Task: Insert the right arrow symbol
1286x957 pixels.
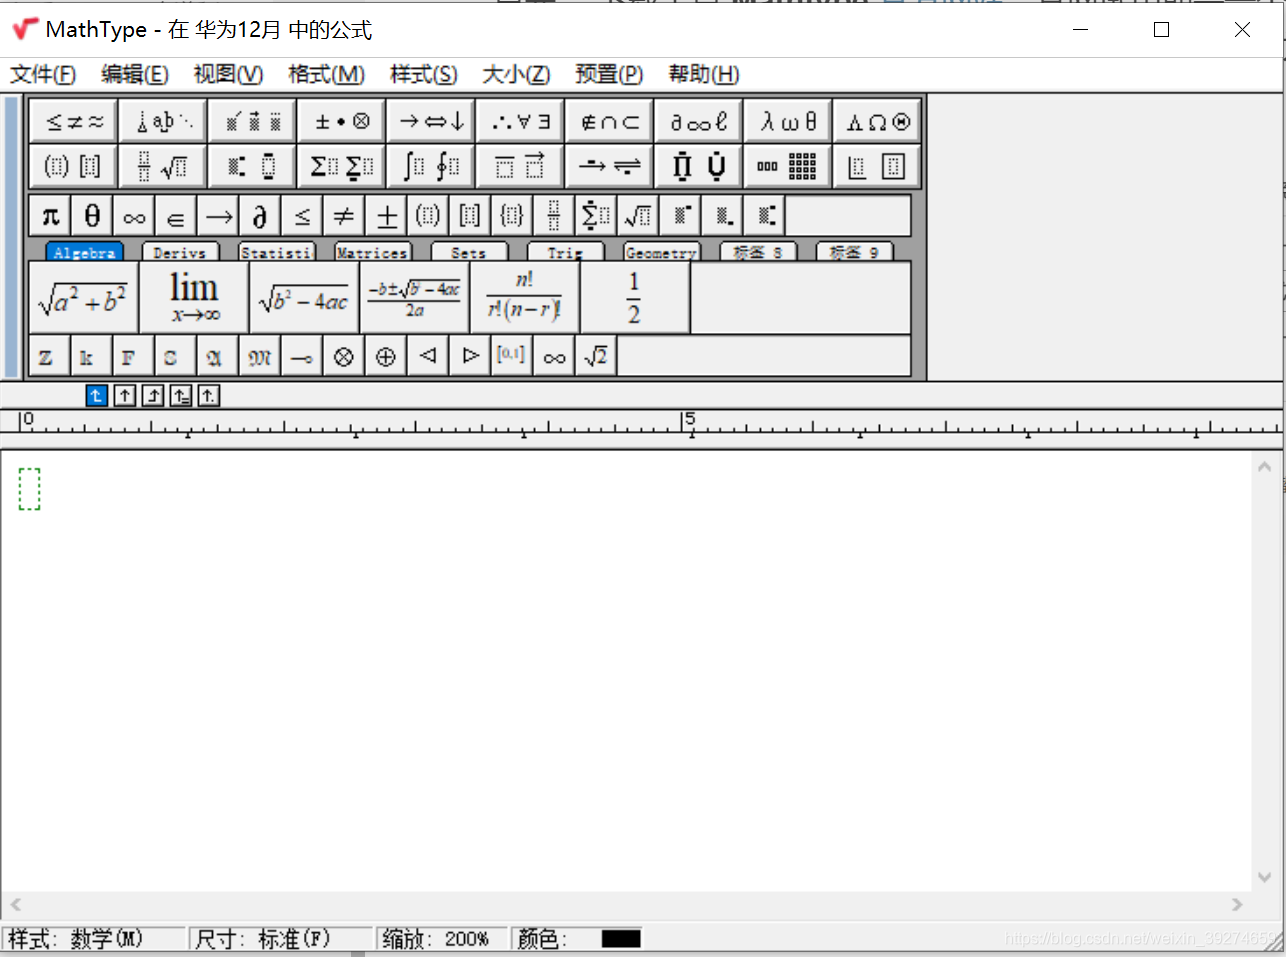Action: [x=218, y=215]
